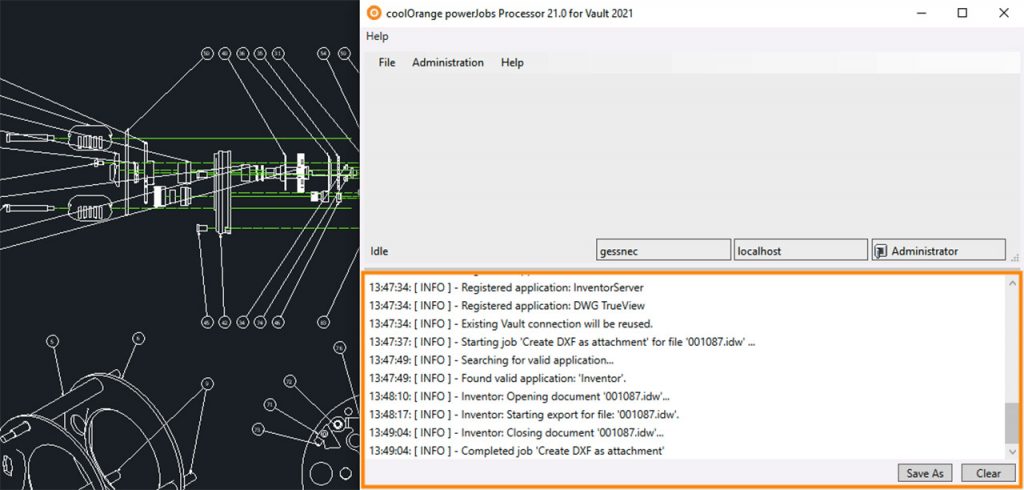Select log line 'Existing Vault connection will be reused.'
This screenshot has width=1024, height=490.
511,323
